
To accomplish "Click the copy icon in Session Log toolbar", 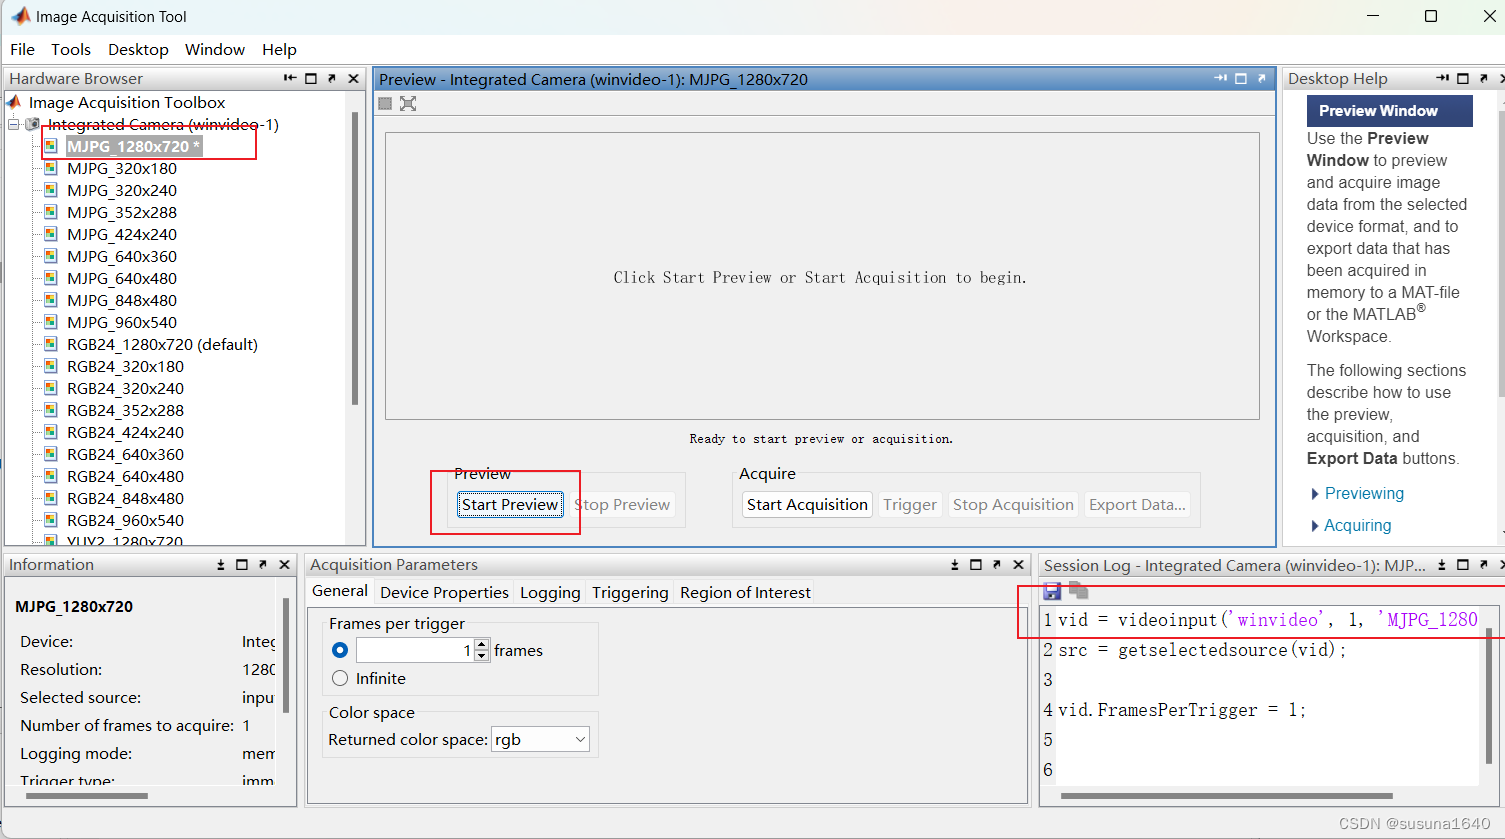I will click(x=1078, y=590).
